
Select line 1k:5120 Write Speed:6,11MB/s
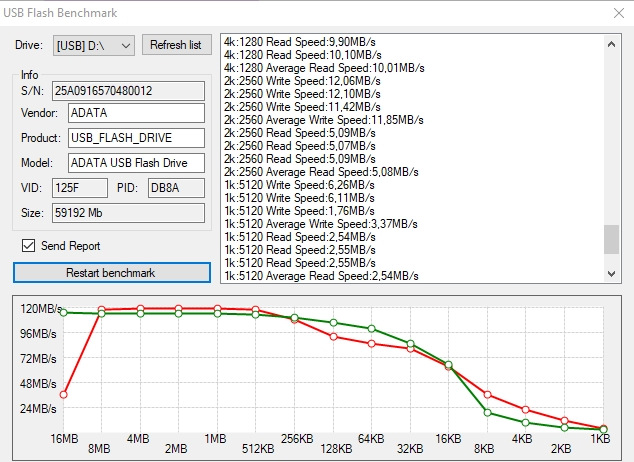[x=299, y=198]
